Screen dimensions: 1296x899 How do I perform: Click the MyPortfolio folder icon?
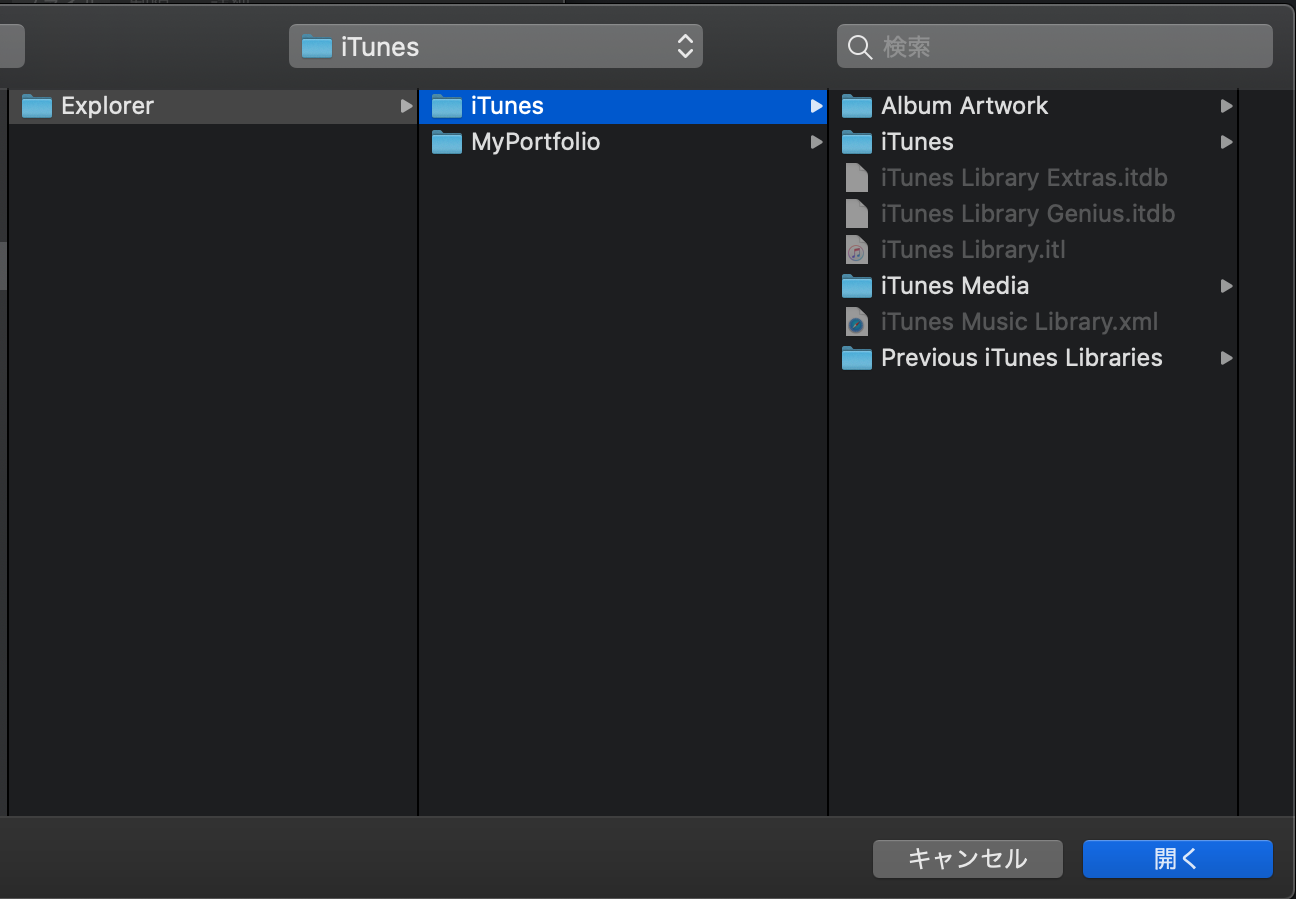(x=447, y=142)
